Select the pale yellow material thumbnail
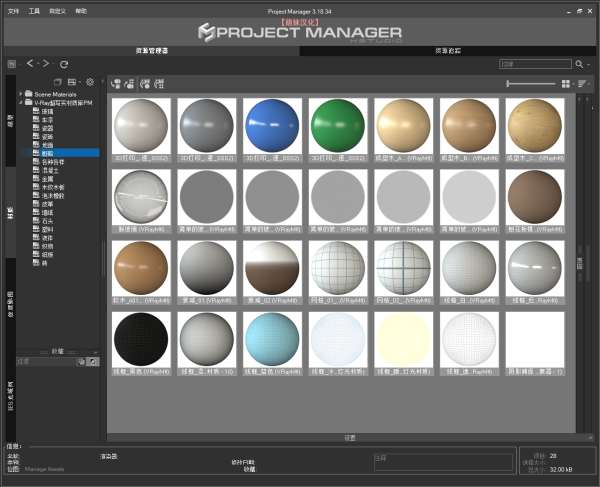Image resolution: width=600 pixels, height=487 pixels. 403,339
